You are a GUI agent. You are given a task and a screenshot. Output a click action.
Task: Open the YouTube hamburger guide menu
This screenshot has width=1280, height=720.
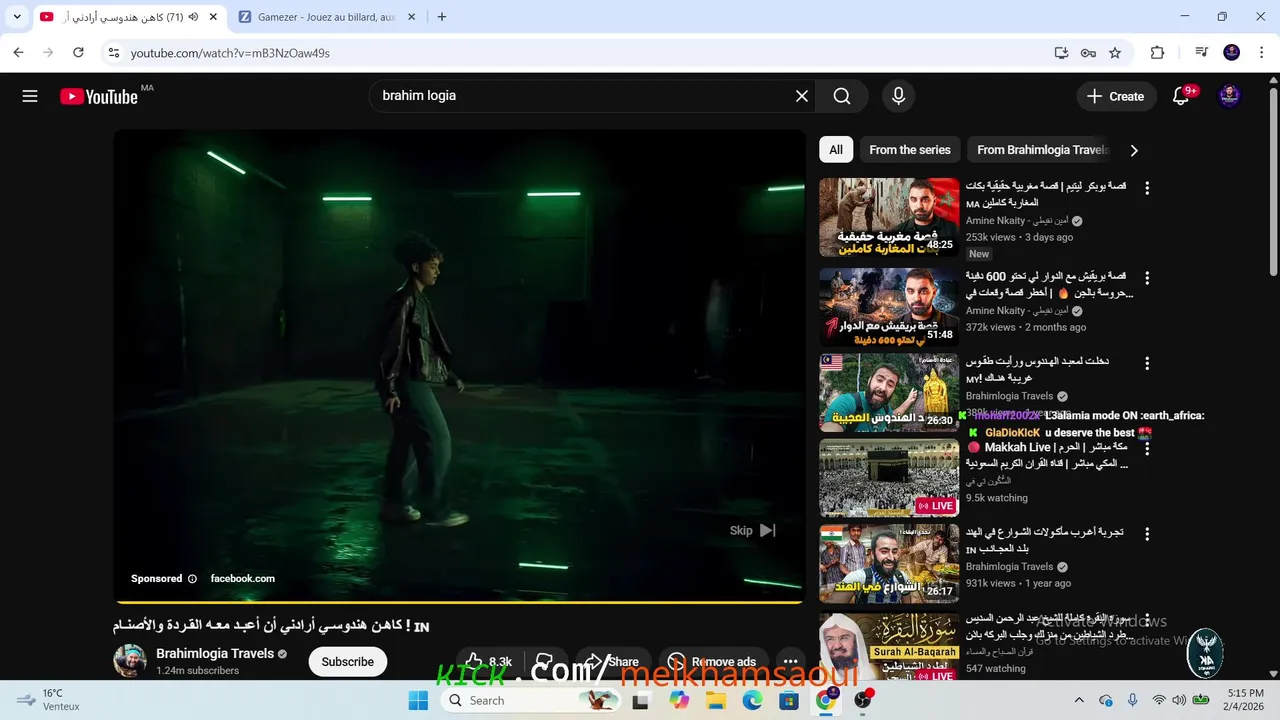pyautogui.click(x=30, y=96)
